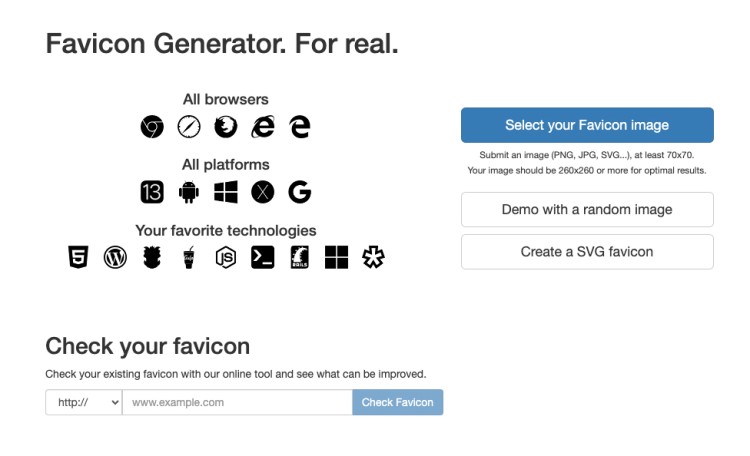Open the http:// protocol dropdown
750x456 pixels.
[83, 402]
